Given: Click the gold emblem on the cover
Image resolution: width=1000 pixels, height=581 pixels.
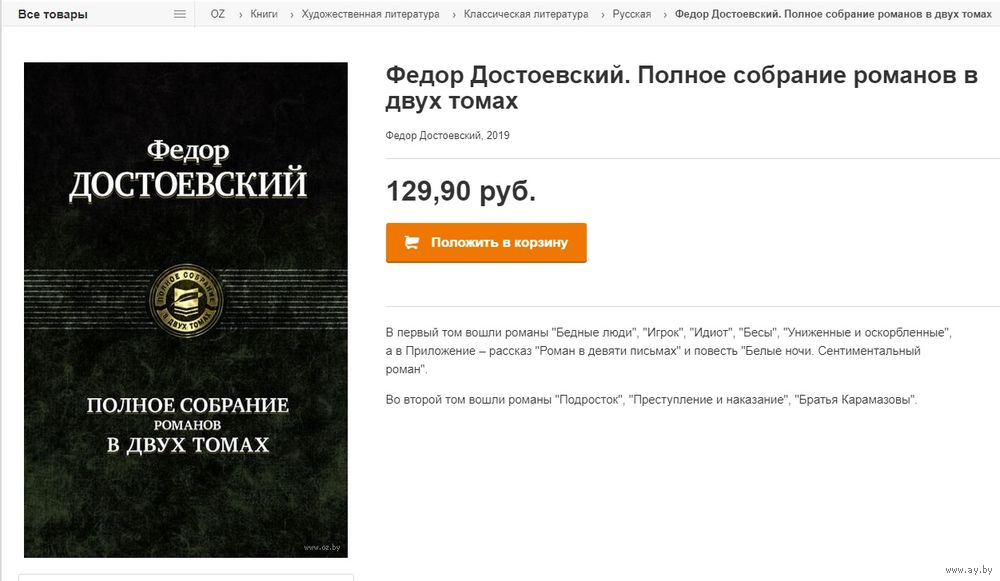Looking at the screenshot, I should (x=186, y=300).
